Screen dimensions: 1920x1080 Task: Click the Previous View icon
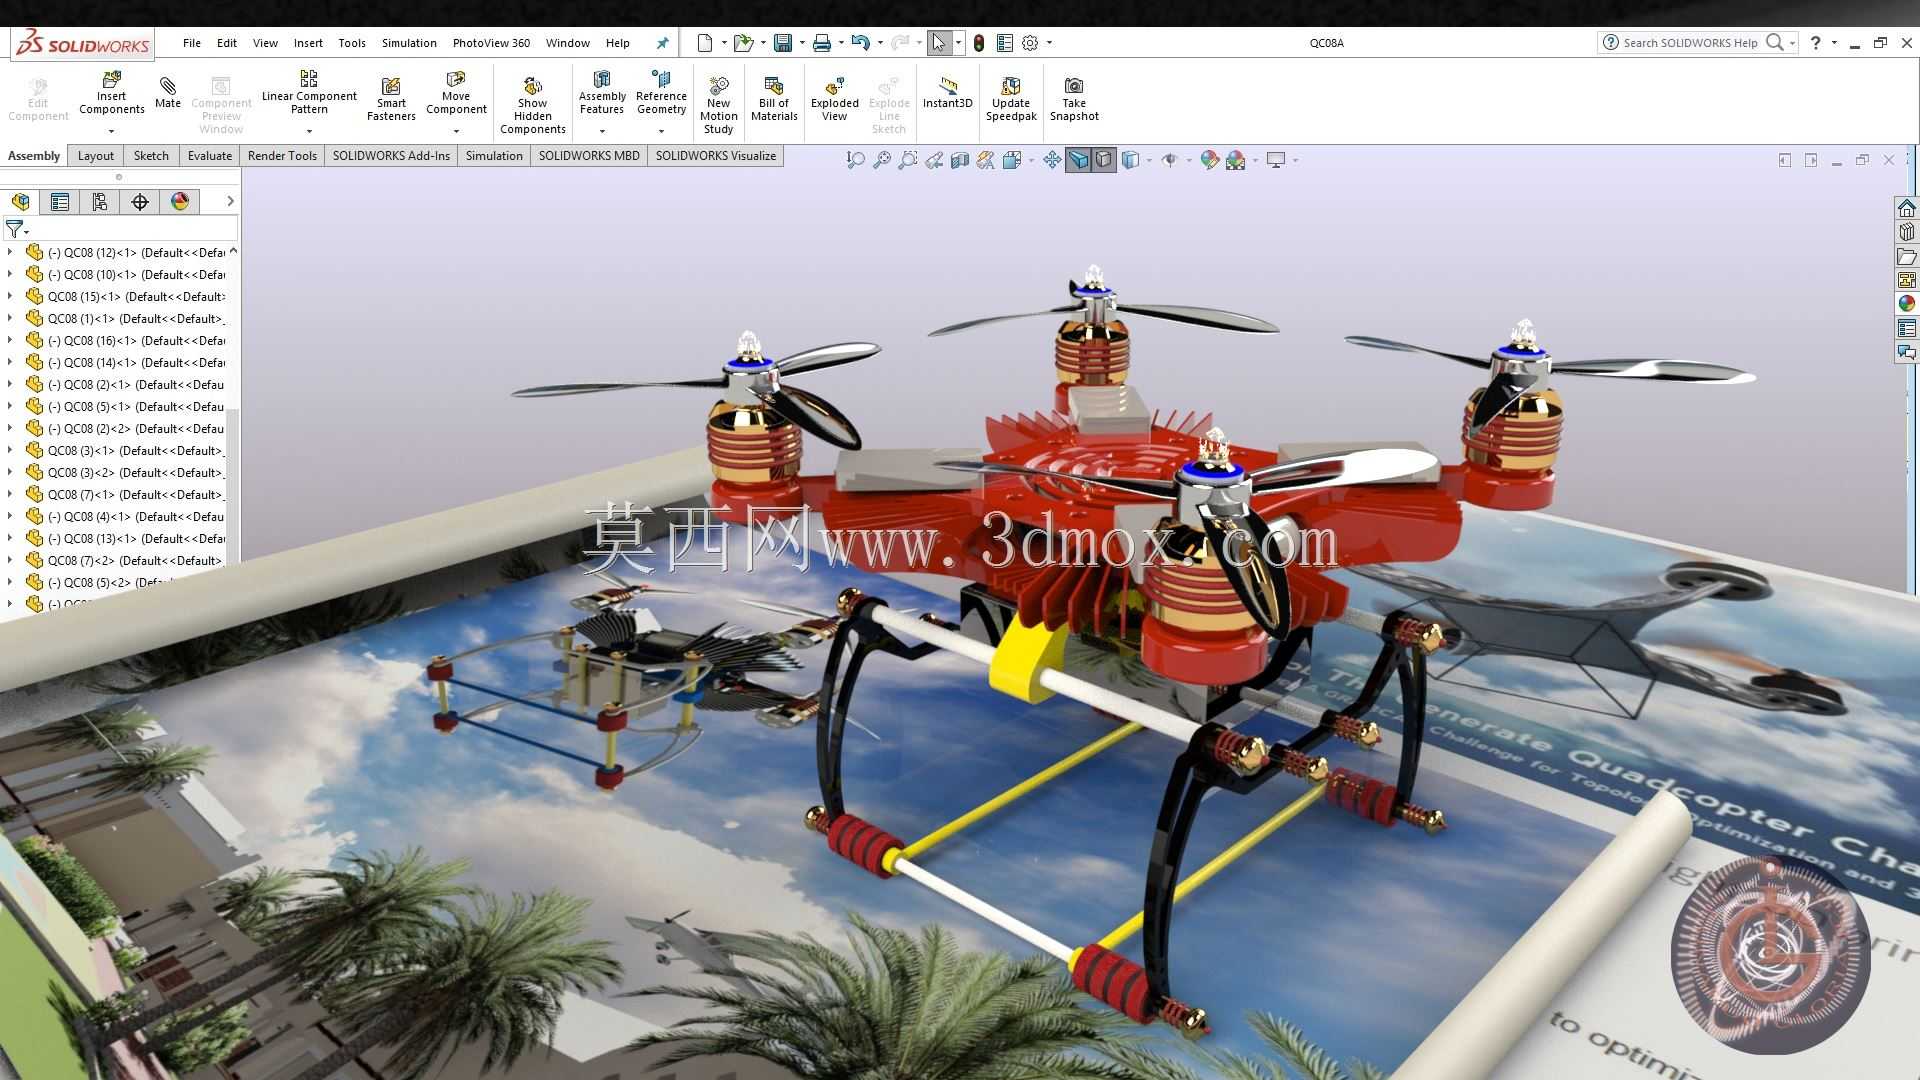click(x=933, y=160)
